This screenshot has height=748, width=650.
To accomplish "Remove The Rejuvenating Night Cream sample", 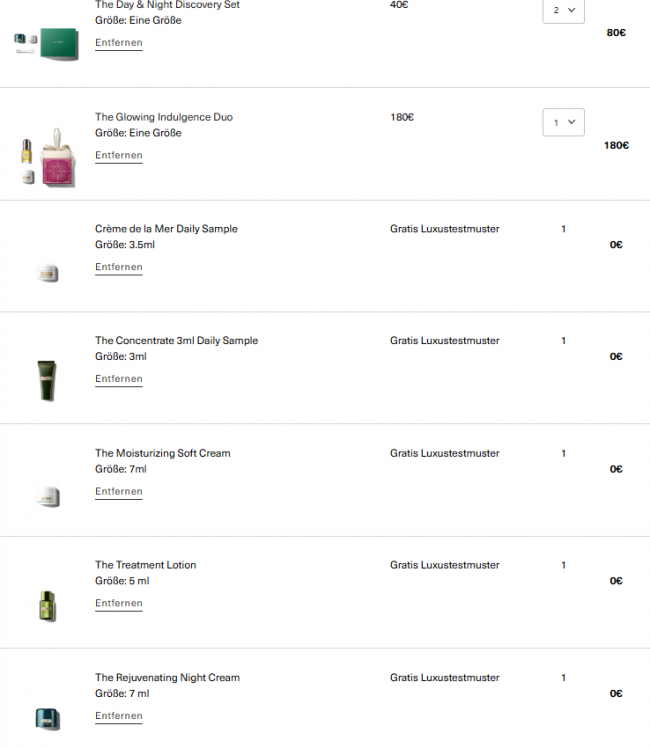I will pyautogui.click(x=119, y=716).
